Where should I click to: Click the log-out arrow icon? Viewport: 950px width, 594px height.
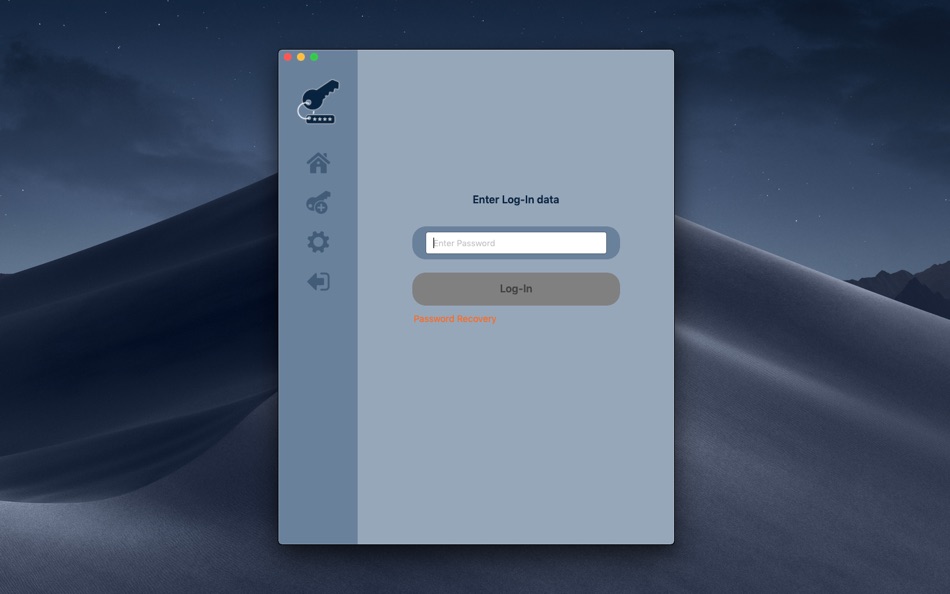click(x=318, y=281)
